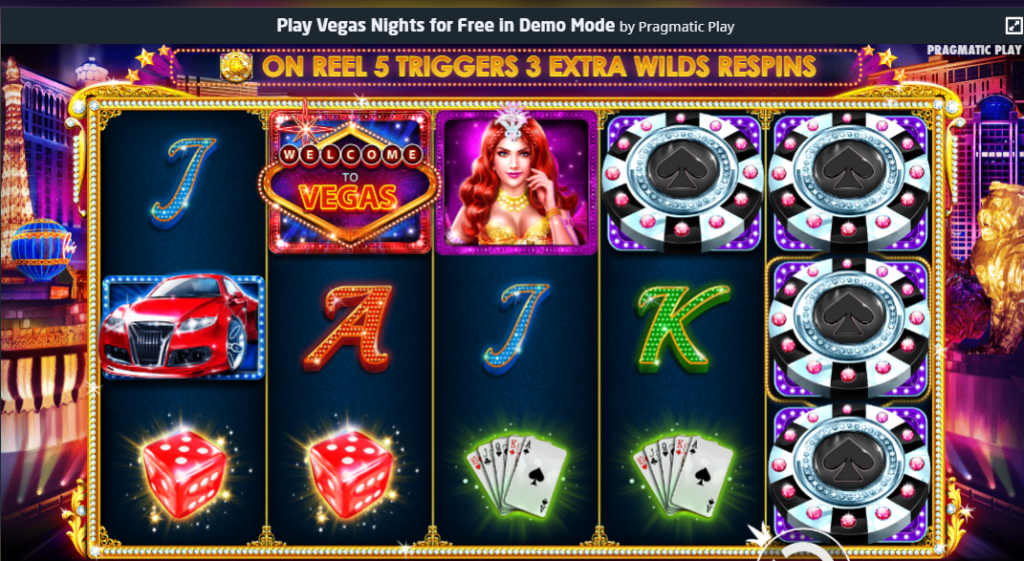
Task: Select the top spade chip on reel five
Action: pos(849,182)
